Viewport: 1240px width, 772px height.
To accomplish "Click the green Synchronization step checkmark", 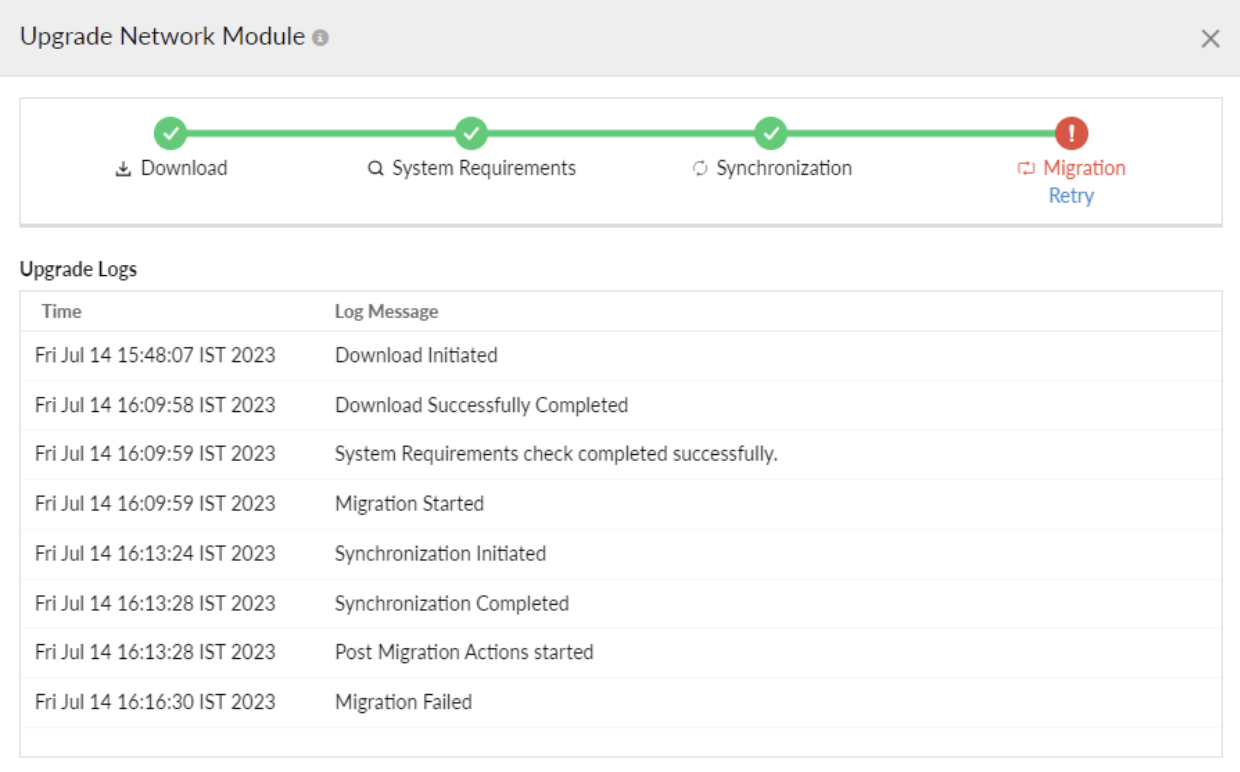I will coord(770,133).
